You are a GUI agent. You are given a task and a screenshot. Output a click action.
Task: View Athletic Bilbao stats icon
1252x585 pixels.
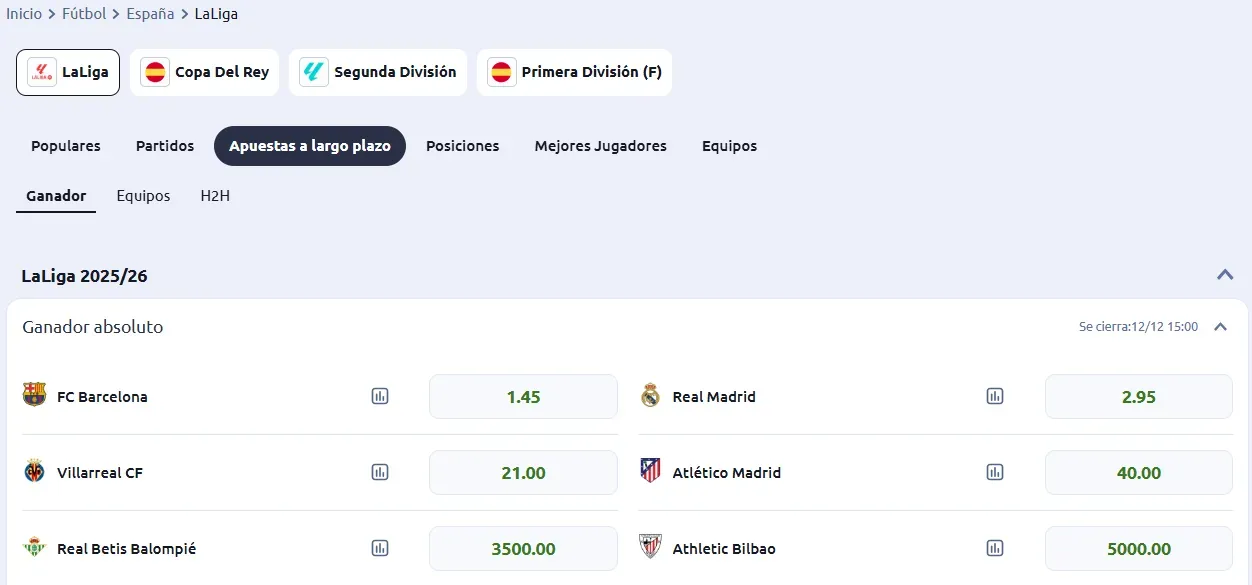point(995,549)
